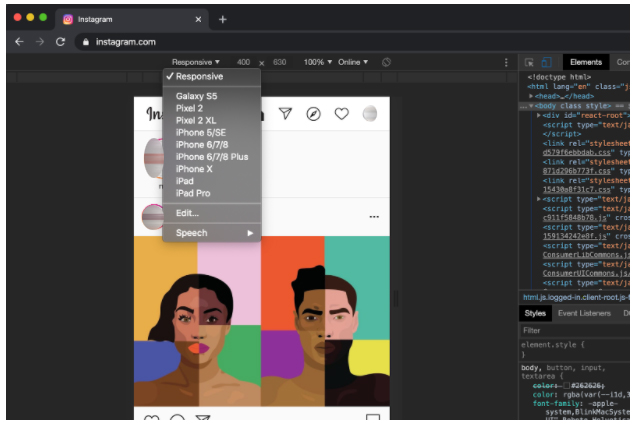Open the d579f6ebbdab.css link
This screenshot has height=427, width=633.
point(578,153)
